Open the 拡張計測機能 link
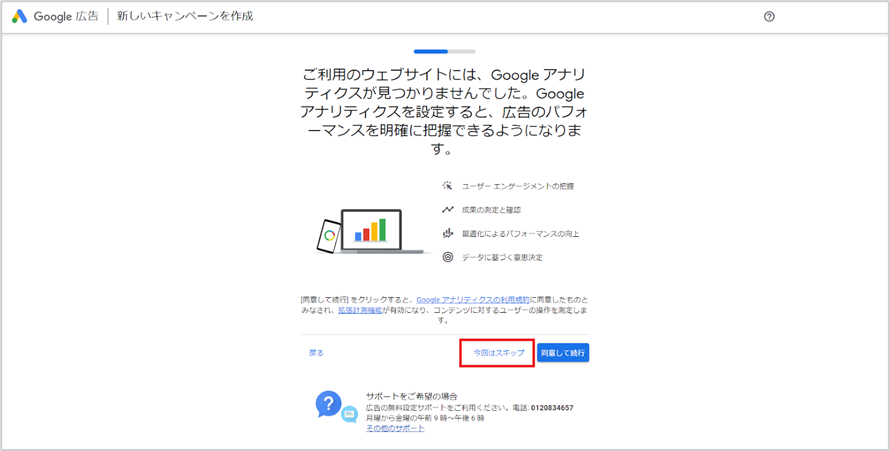 click(361, 310)
